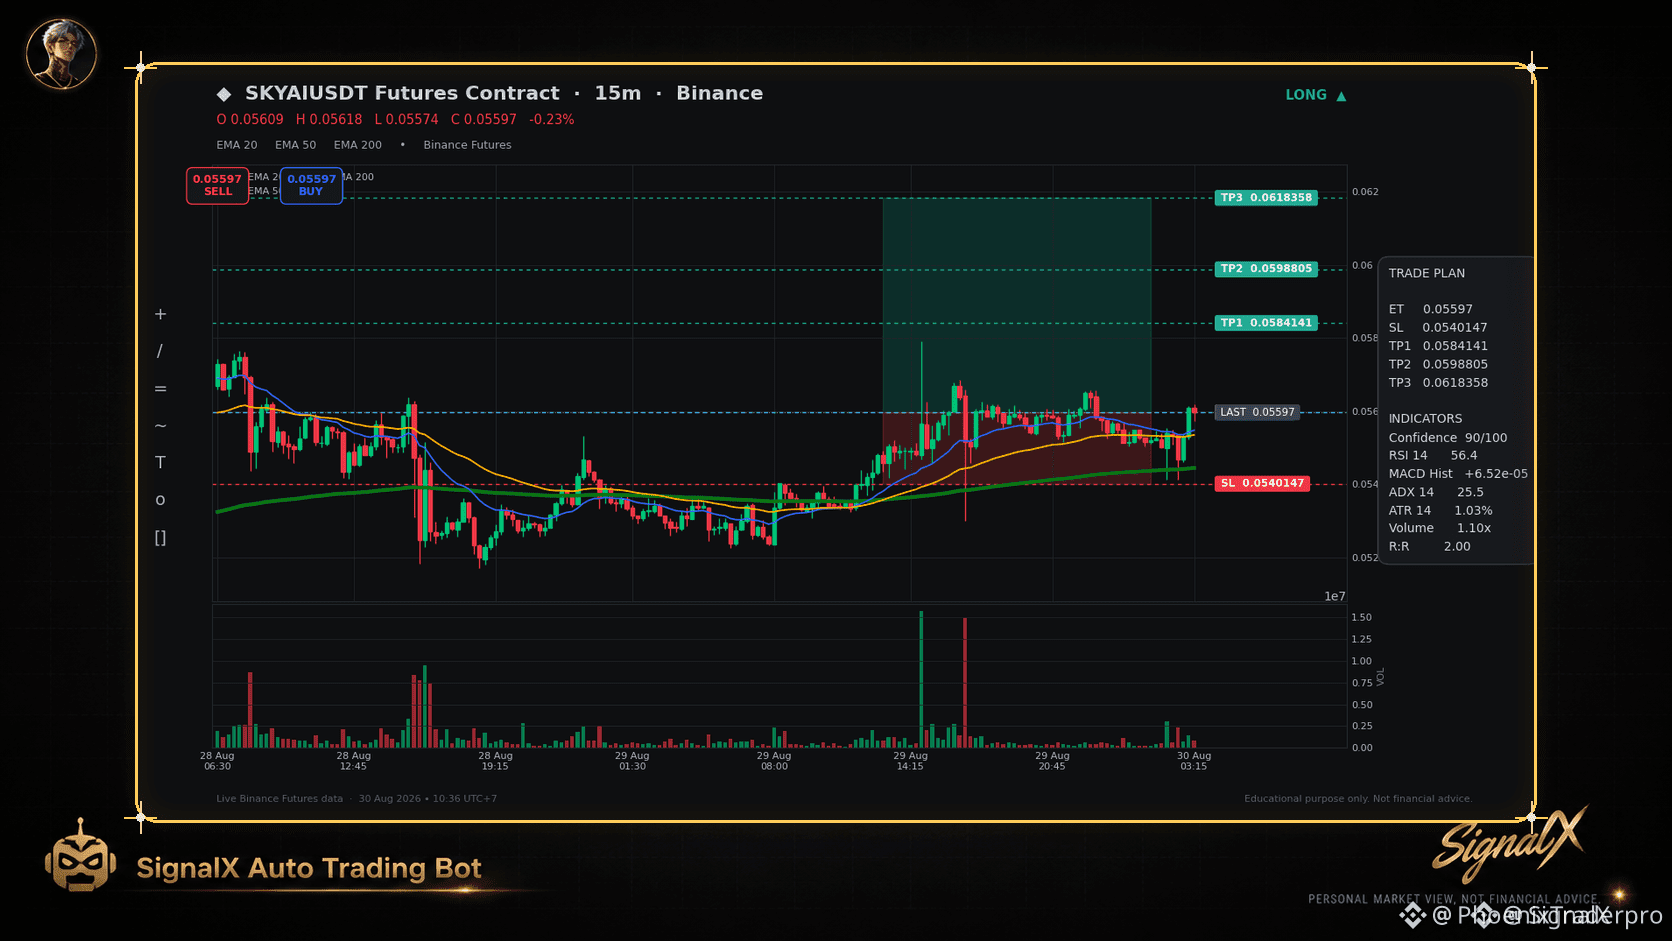This screenshot has width=1672, height=941.
Task: Click the TP1 0.0584141 price label
Action: click(1266, 323)
